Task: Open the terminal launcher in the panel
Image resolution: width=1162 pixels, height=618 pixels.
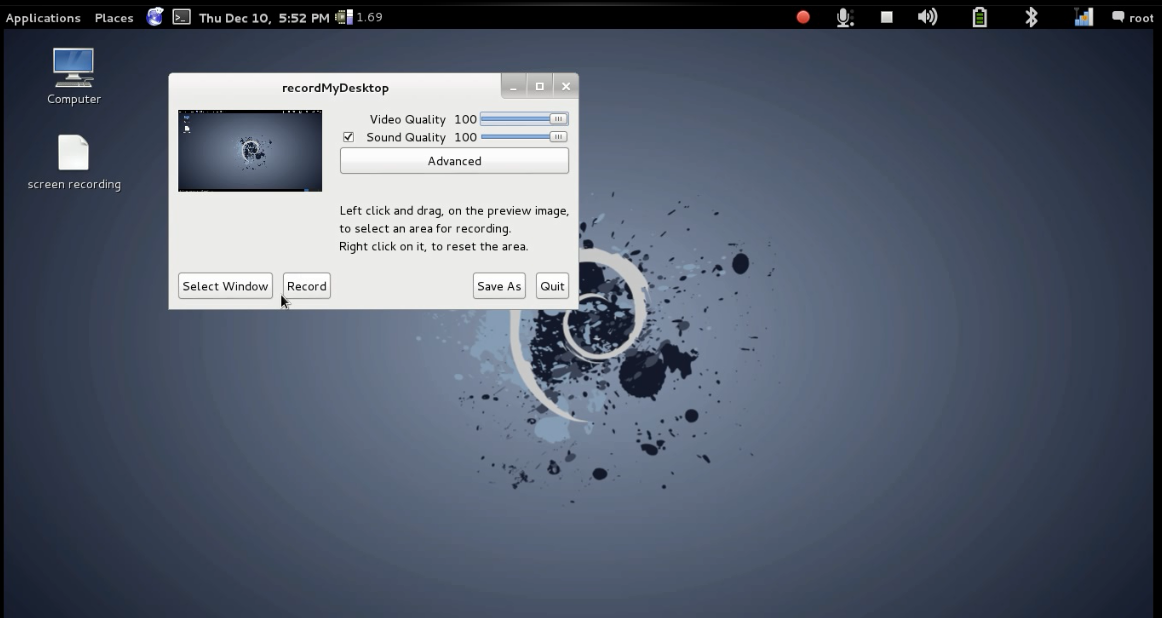Action: [x=181, y=17]
